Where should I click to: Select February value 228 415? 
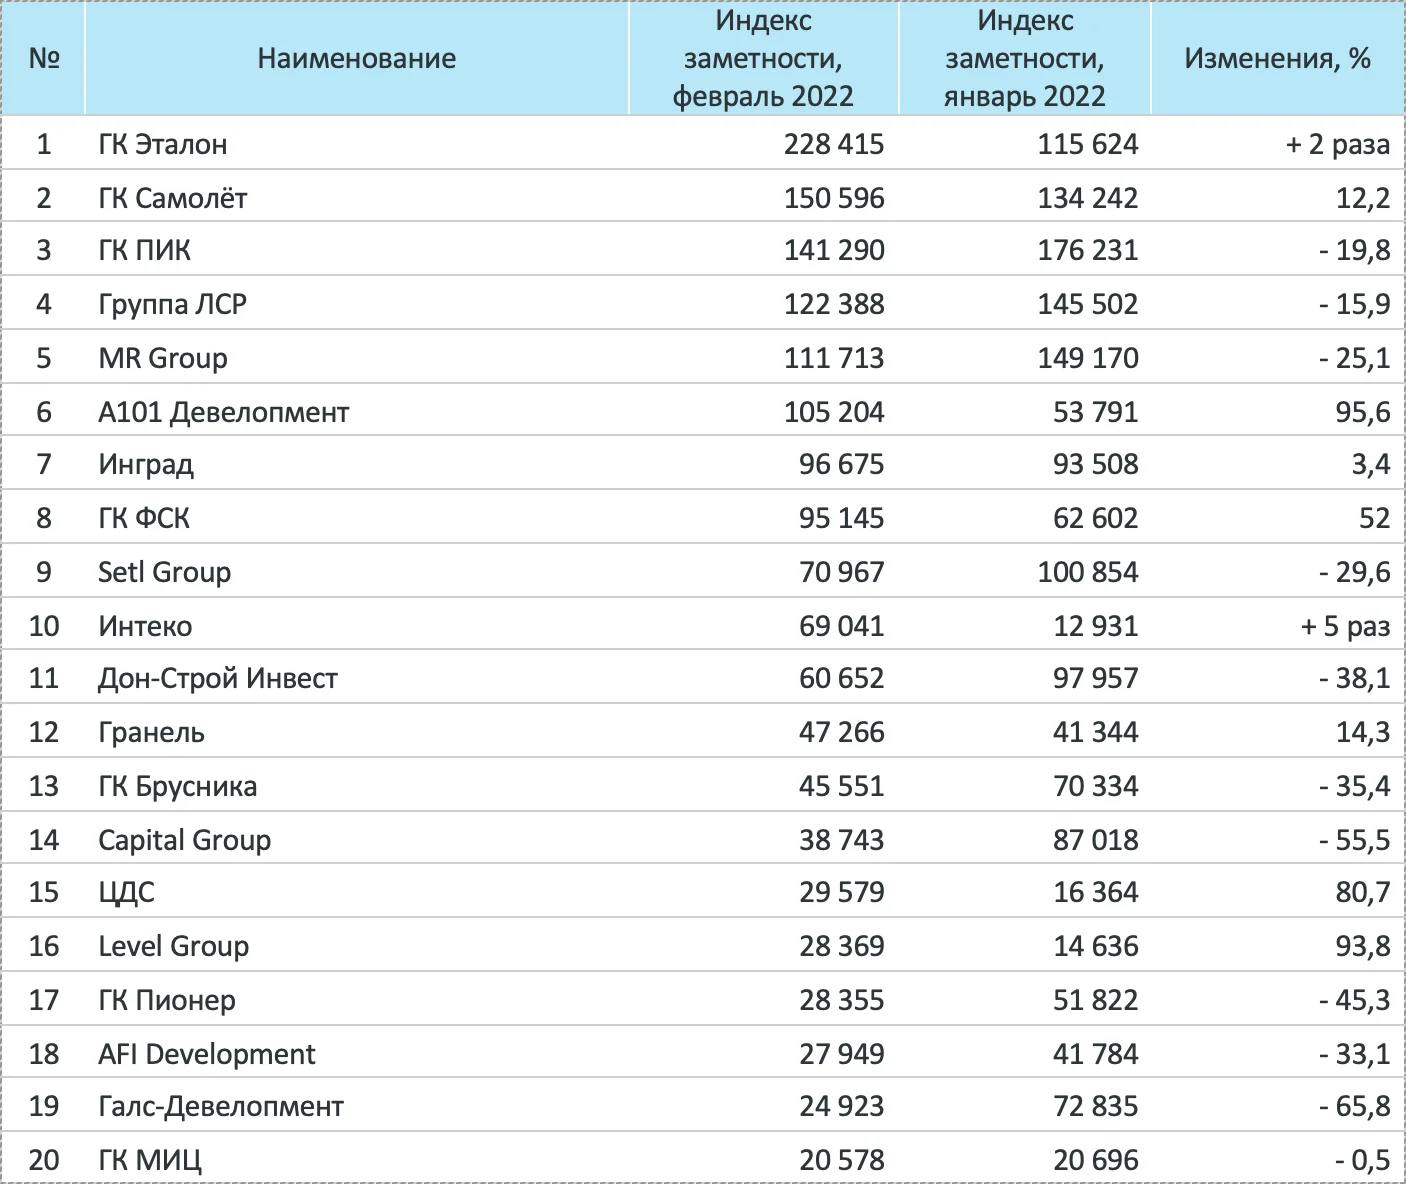[x=834, y=144]
